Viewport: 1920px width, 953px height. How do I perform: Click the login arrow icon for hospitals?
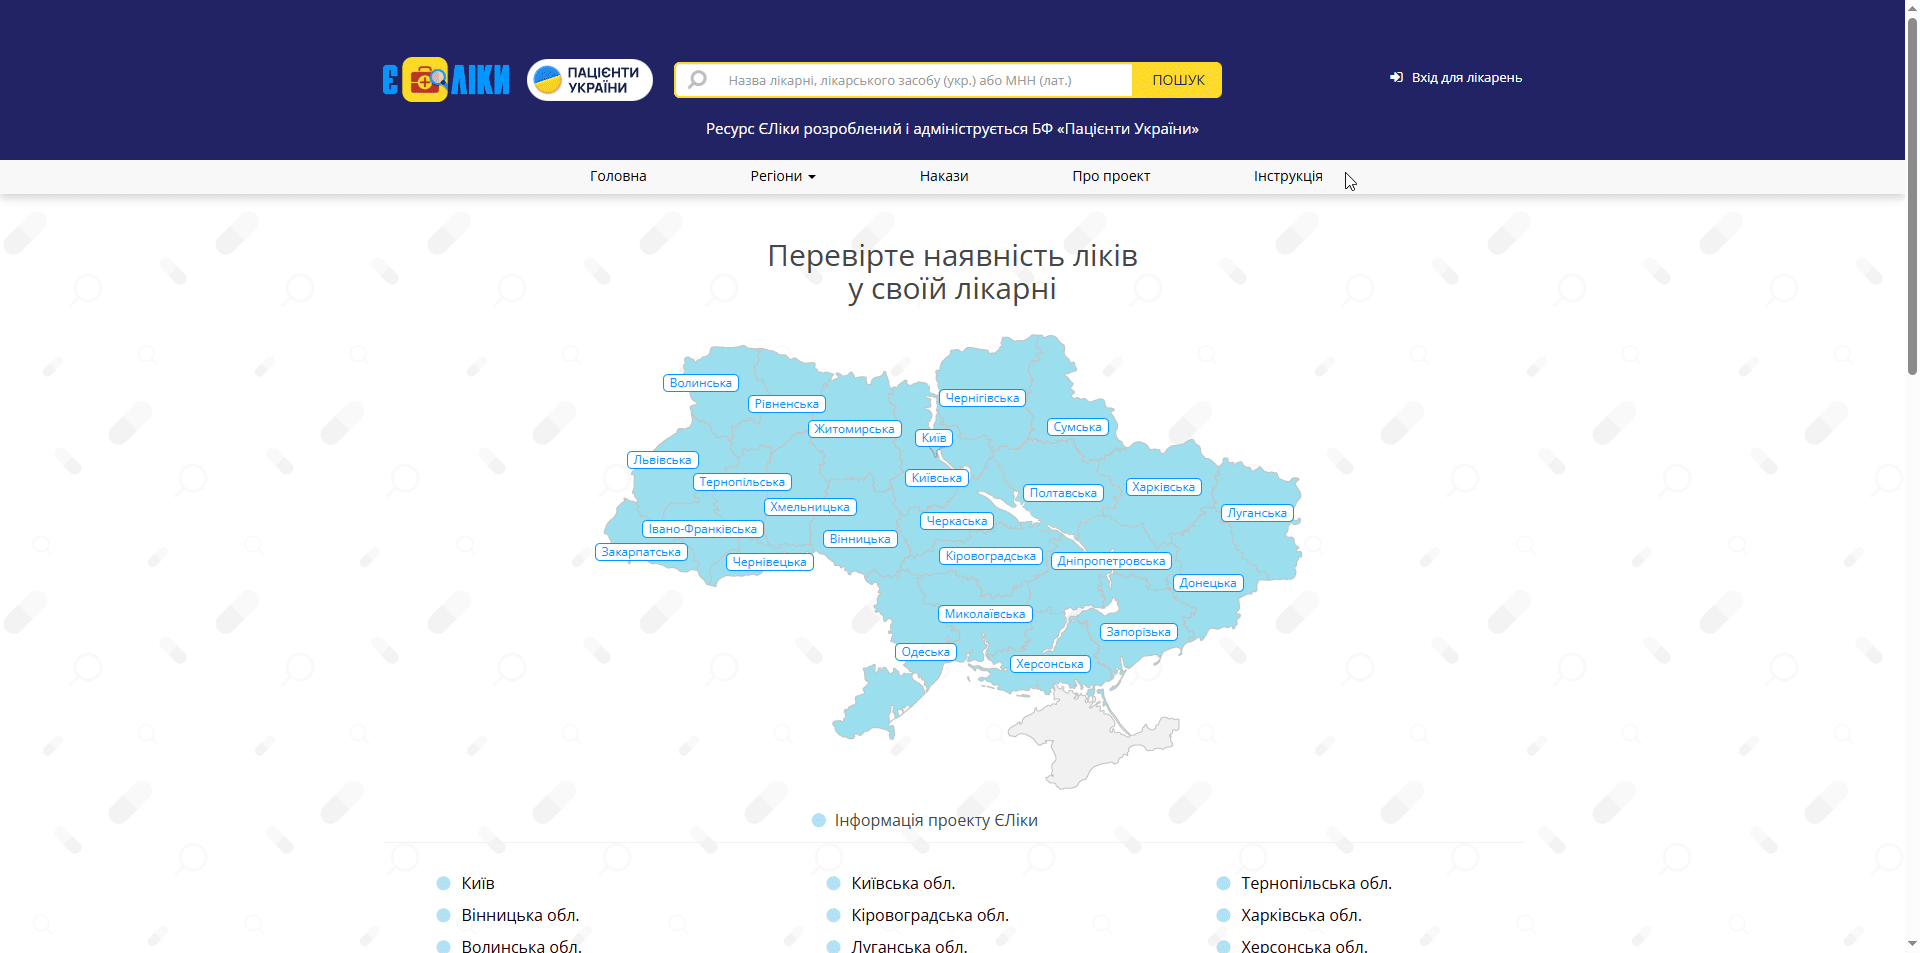(1396, 78)
